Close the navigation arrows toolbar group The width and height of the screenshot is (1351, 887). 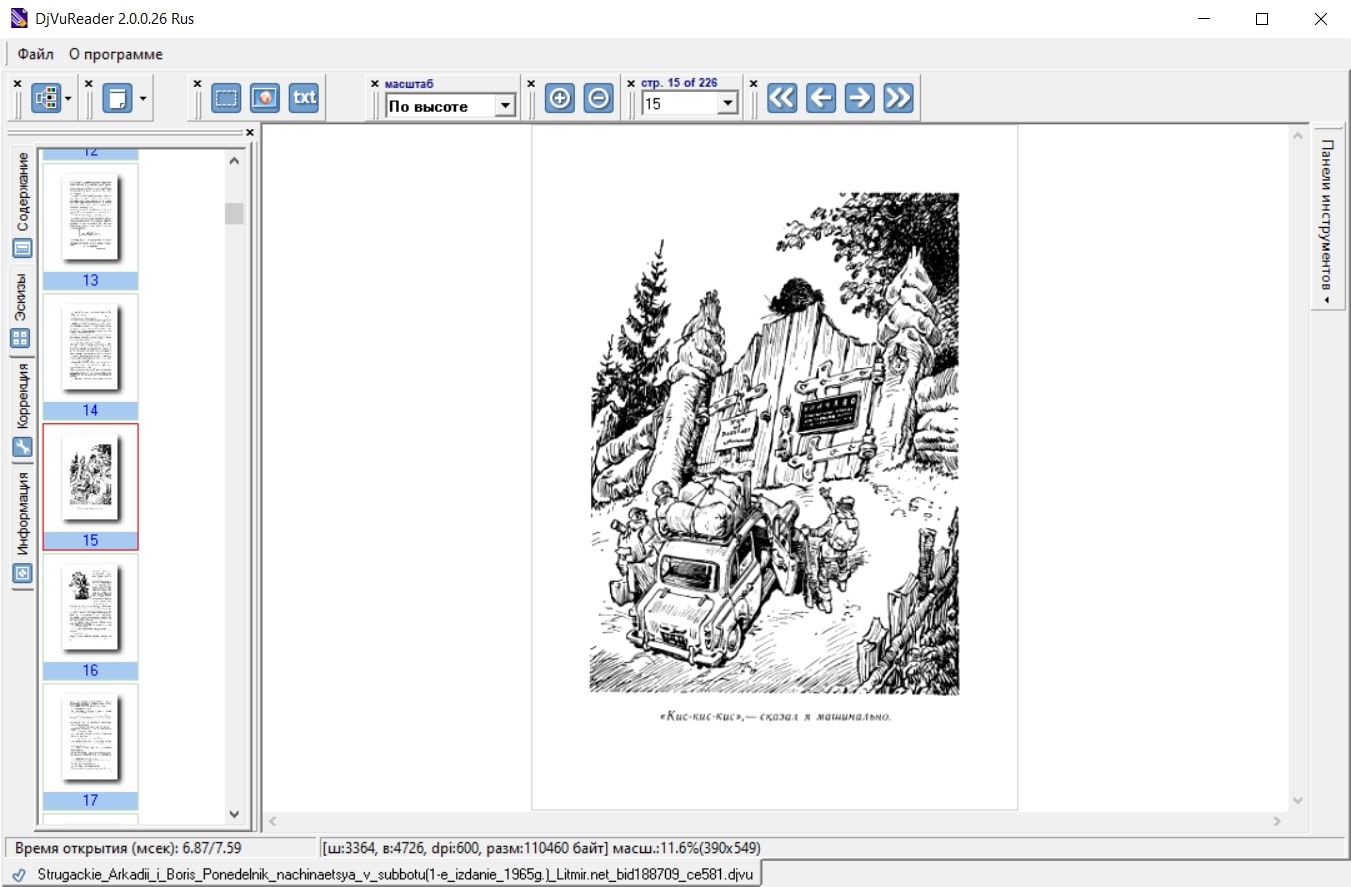[x=754, y=84]
